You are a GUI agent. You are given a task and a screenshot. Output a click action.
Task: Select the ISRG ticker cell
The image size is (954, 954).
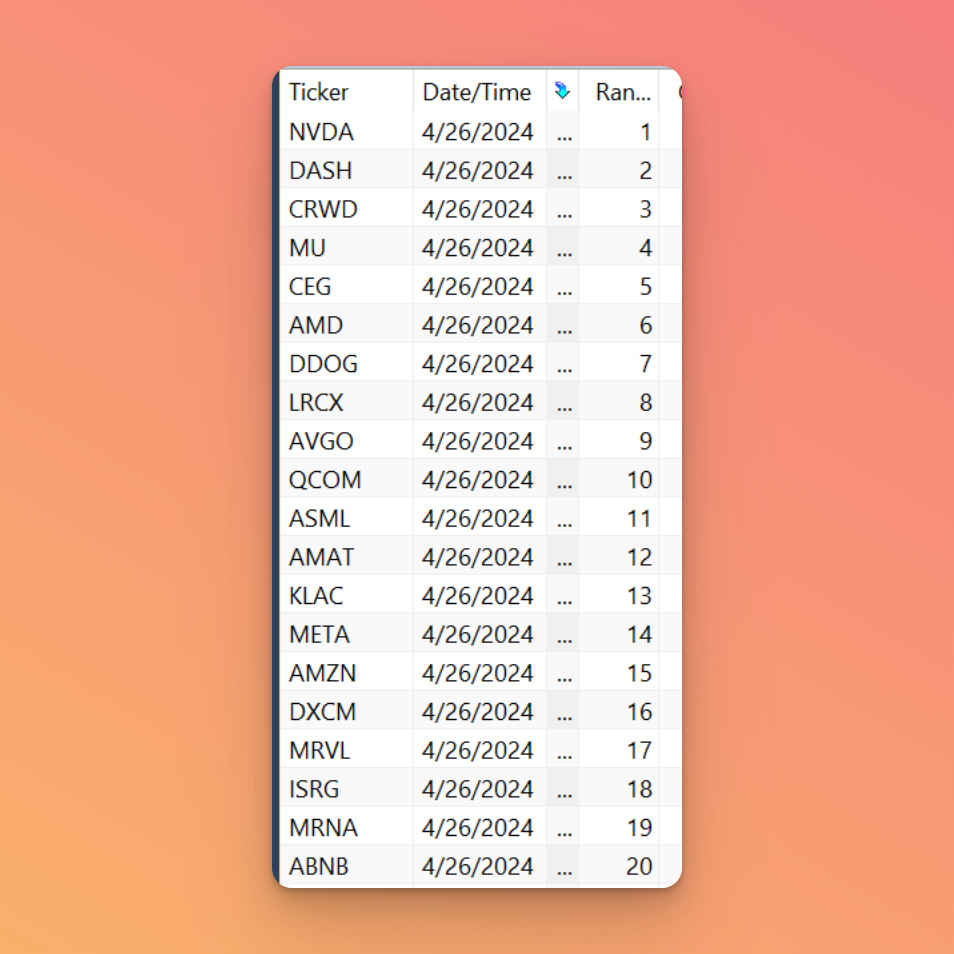tap(346, 789)
